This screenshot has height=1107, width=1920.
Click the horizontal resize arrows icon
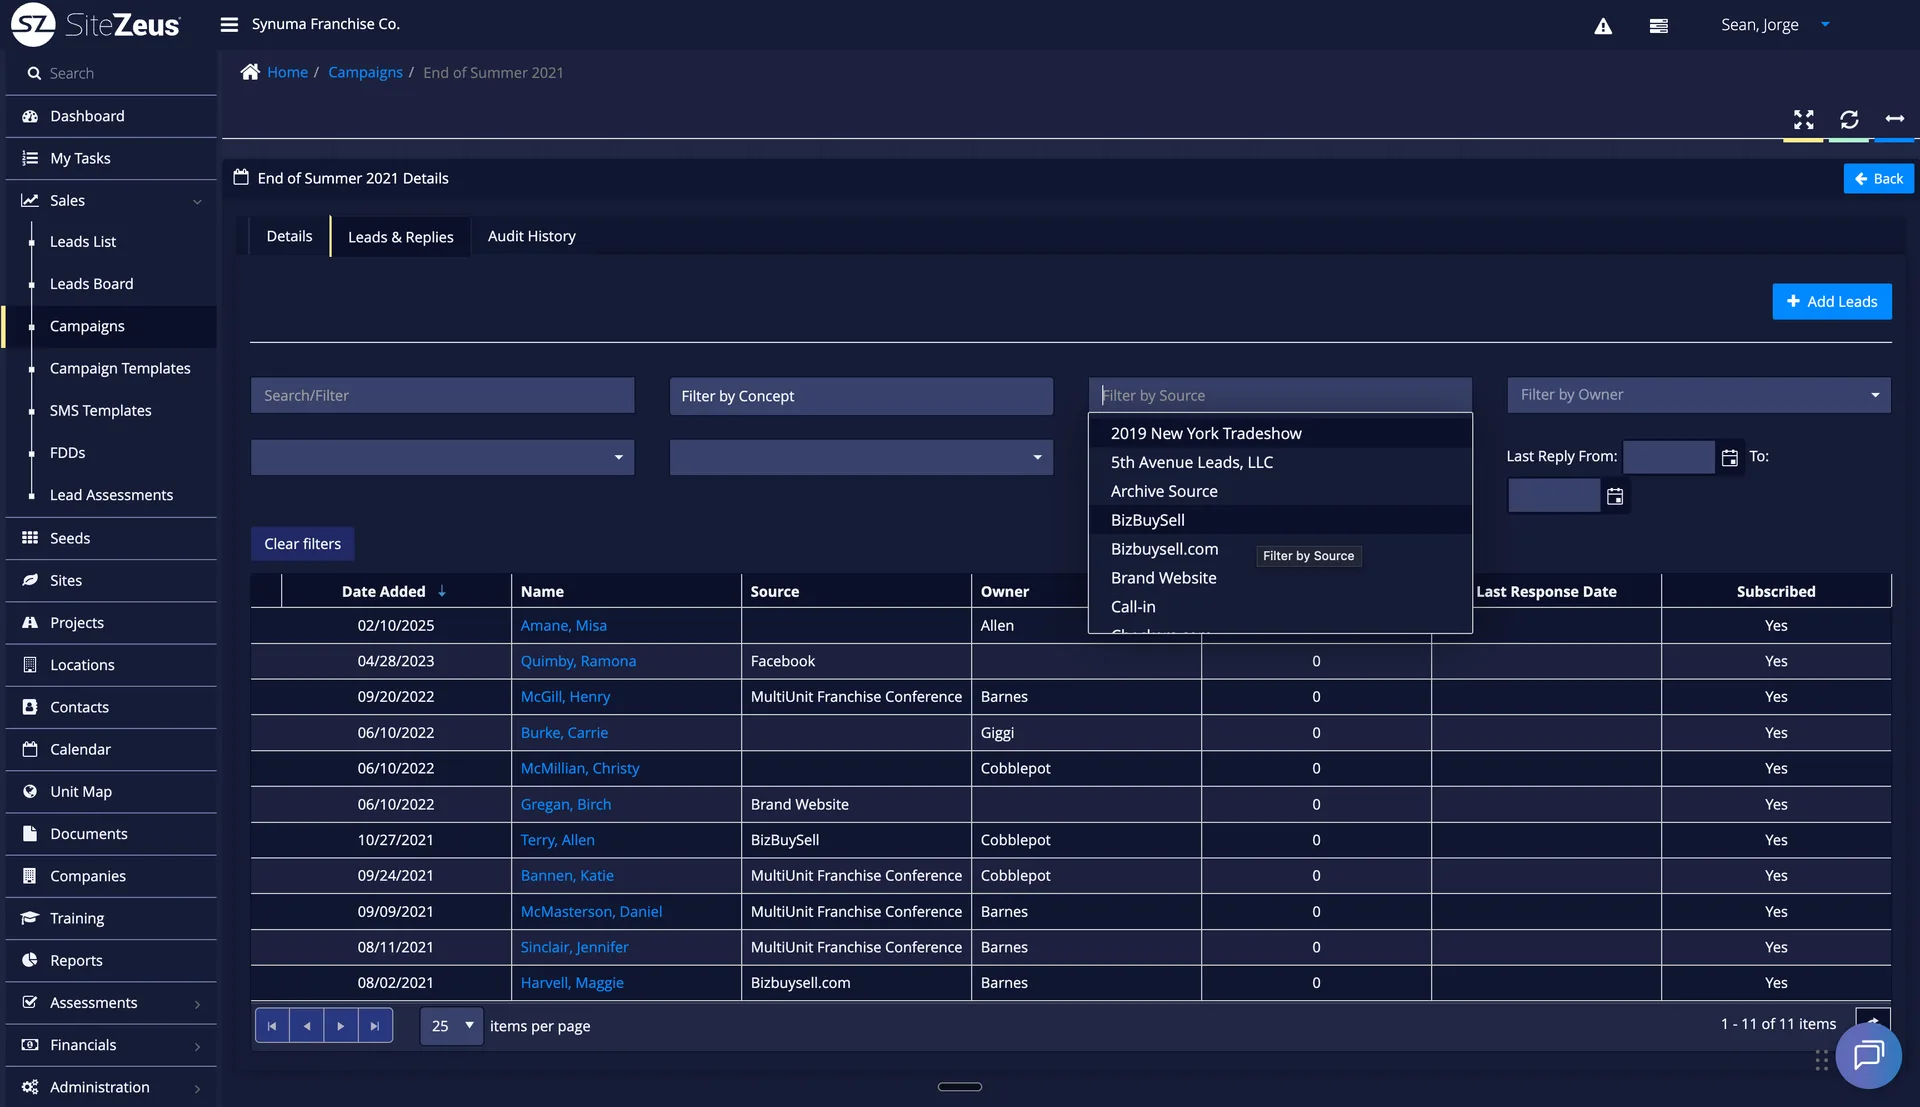(1894, 119)
